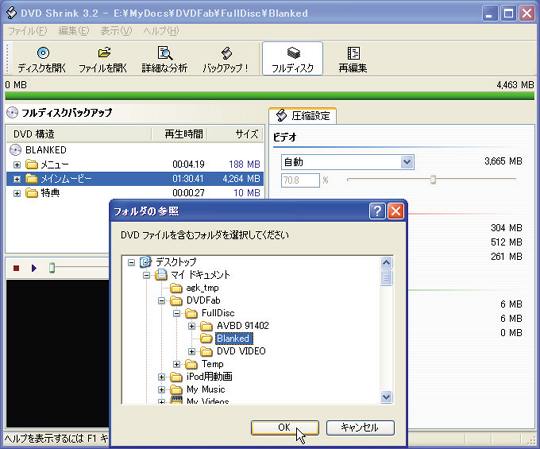Expand the メインムービー folder node
Image resolution: width=540 pixels, height=449 pixels.
[17, 179]
